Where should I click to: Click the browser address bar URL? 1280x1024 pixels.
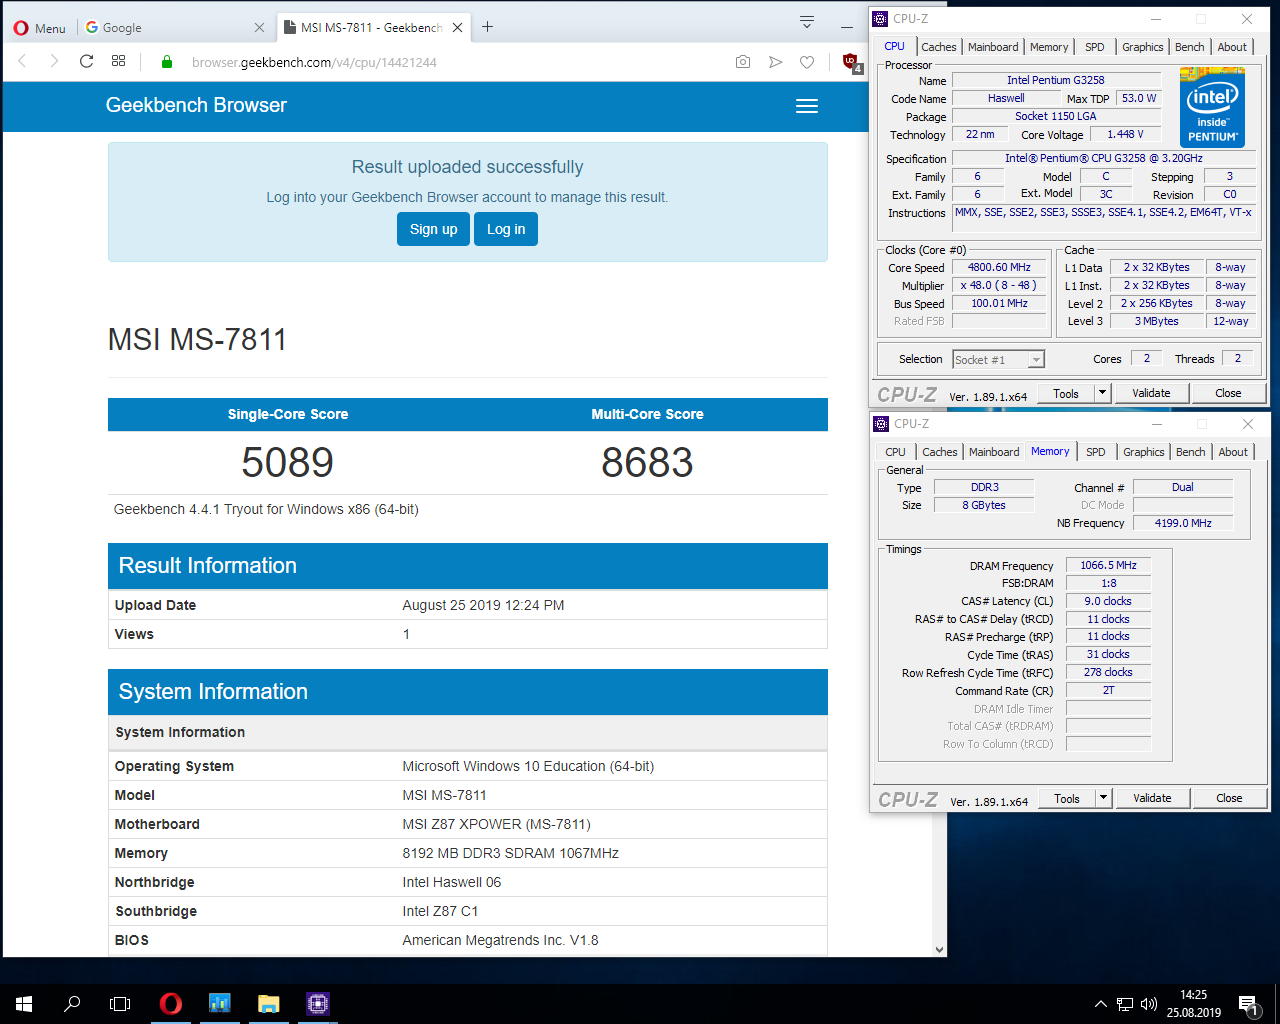click(314, 62)
